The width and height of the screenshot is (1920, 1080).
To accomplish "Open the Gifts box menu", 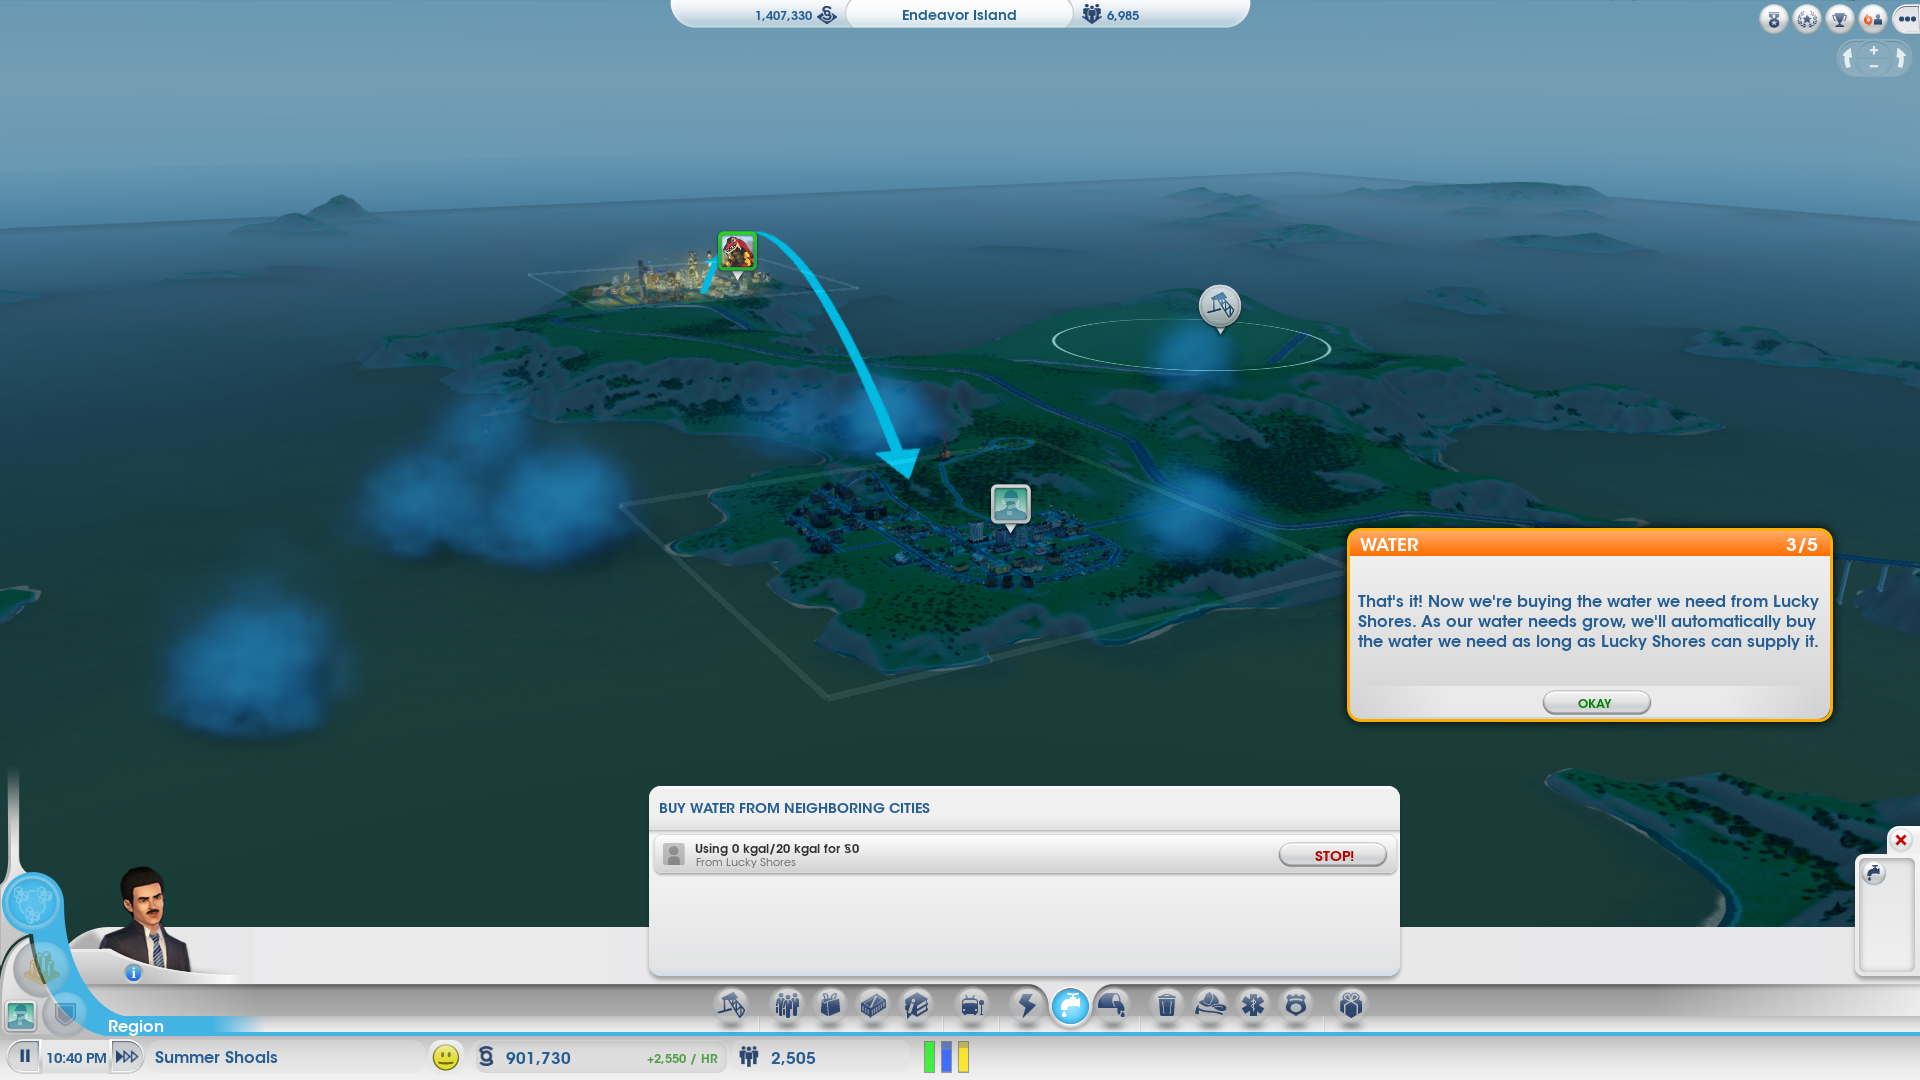I will 1351,1005.
